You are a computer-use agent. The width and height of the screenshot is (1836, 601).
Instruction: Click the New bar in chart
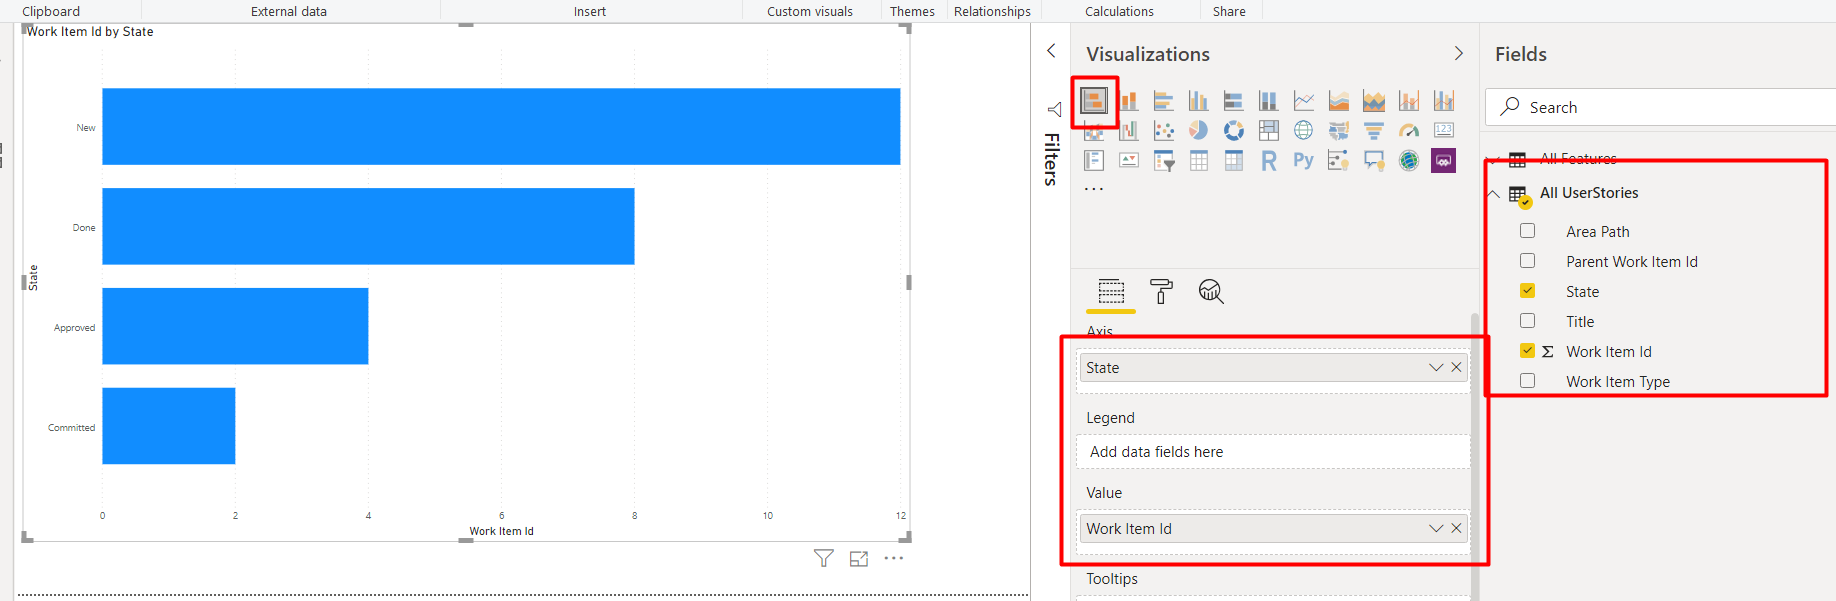(500, 127)
